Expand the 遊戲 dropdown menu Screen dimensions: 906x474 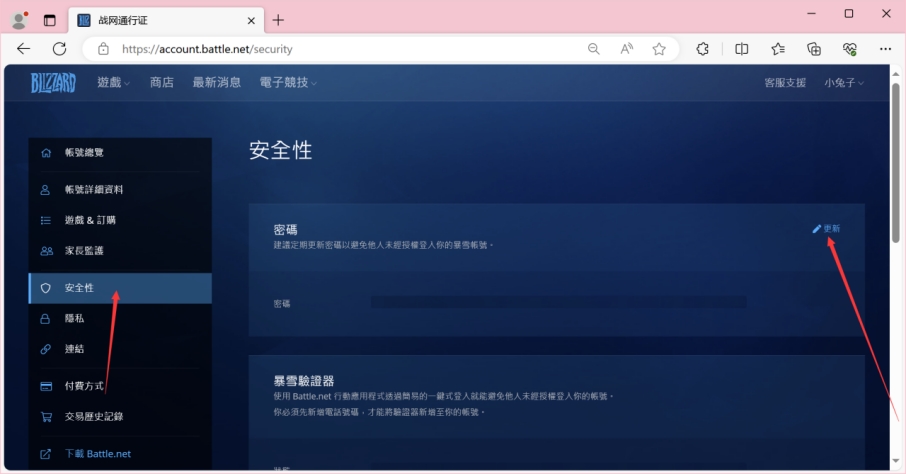113,83
